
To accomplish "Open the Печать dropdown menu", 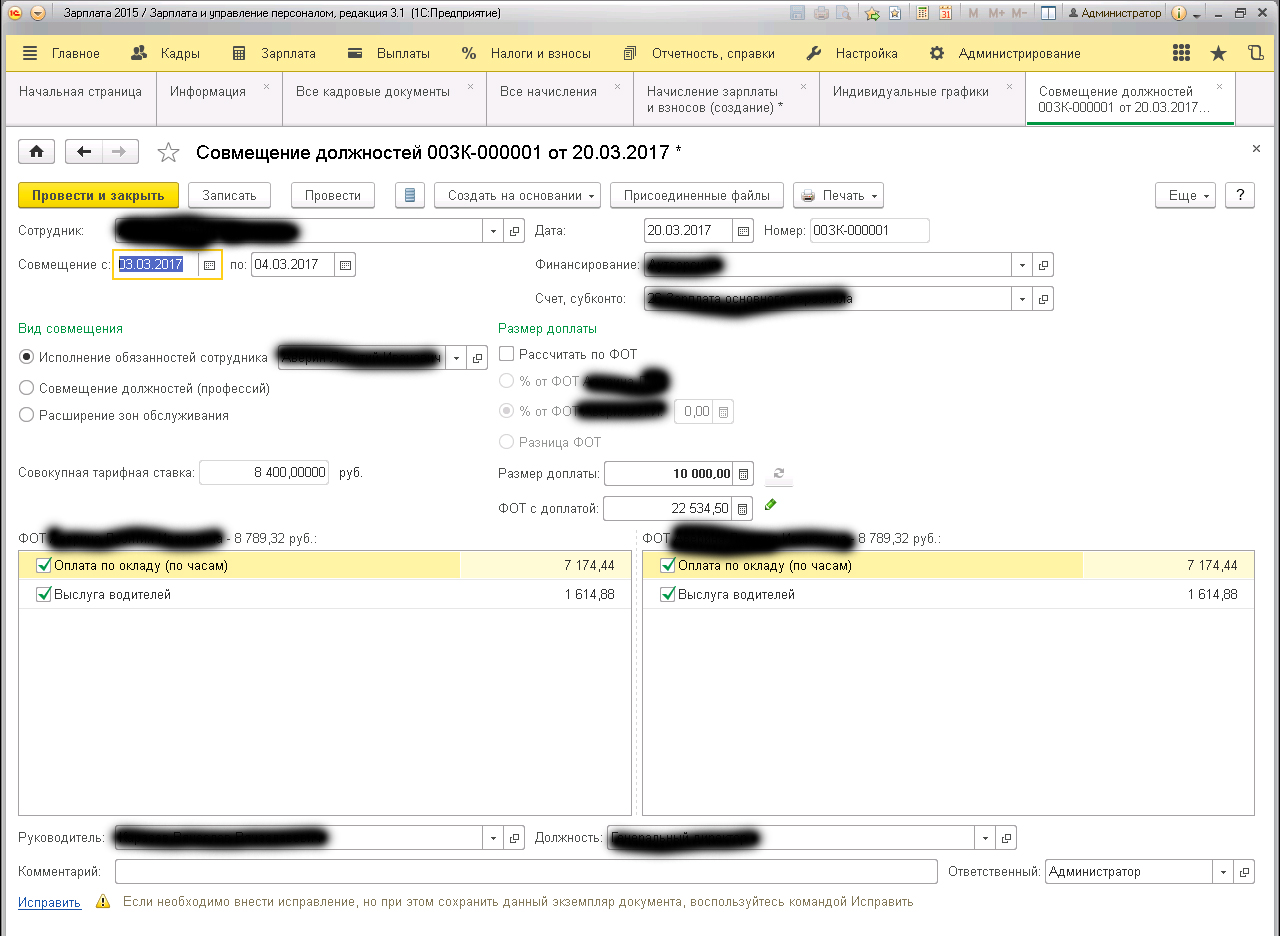I will [838, 195].
